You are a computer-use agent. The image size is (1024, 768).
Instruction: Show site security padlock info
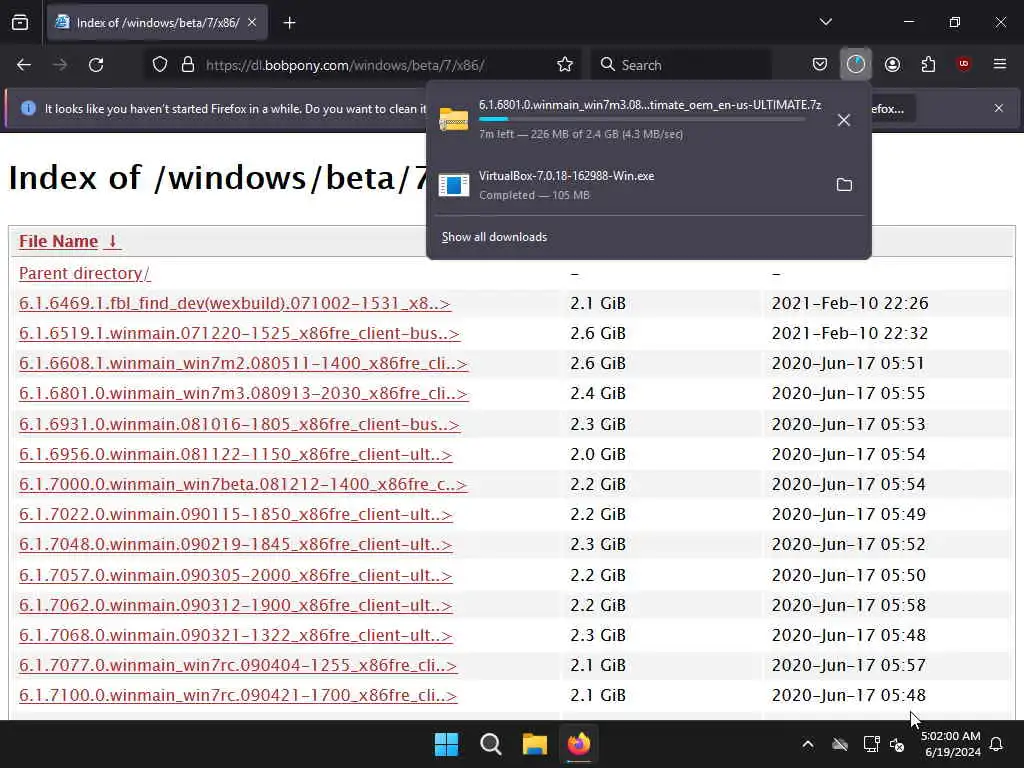(x=188, y=65)
